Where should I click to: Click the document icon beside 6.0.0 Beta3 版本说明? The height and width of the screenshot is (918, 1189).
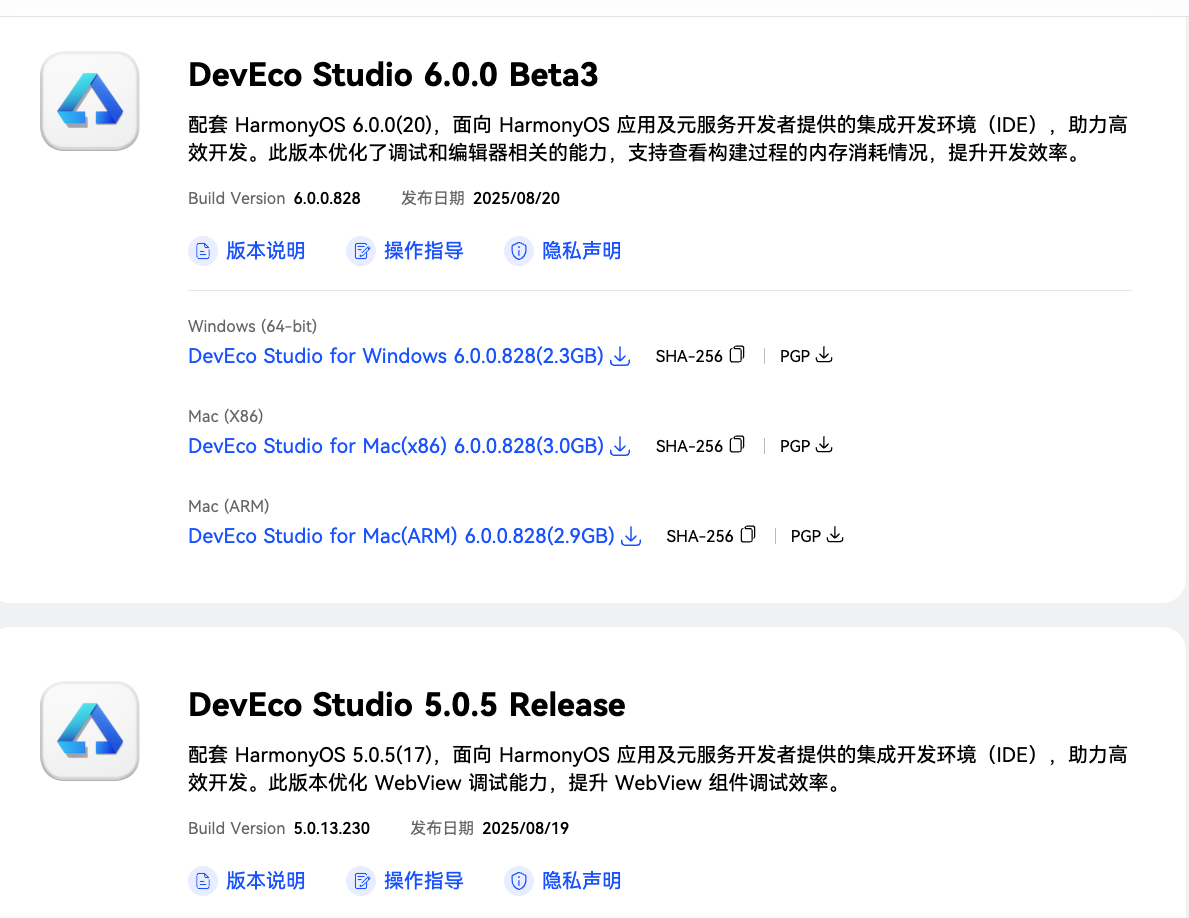(203, 251)
